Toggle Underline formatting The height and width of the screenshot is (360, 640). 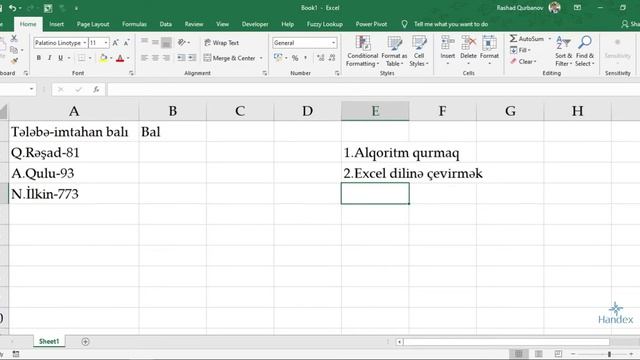tap(61, 58)
